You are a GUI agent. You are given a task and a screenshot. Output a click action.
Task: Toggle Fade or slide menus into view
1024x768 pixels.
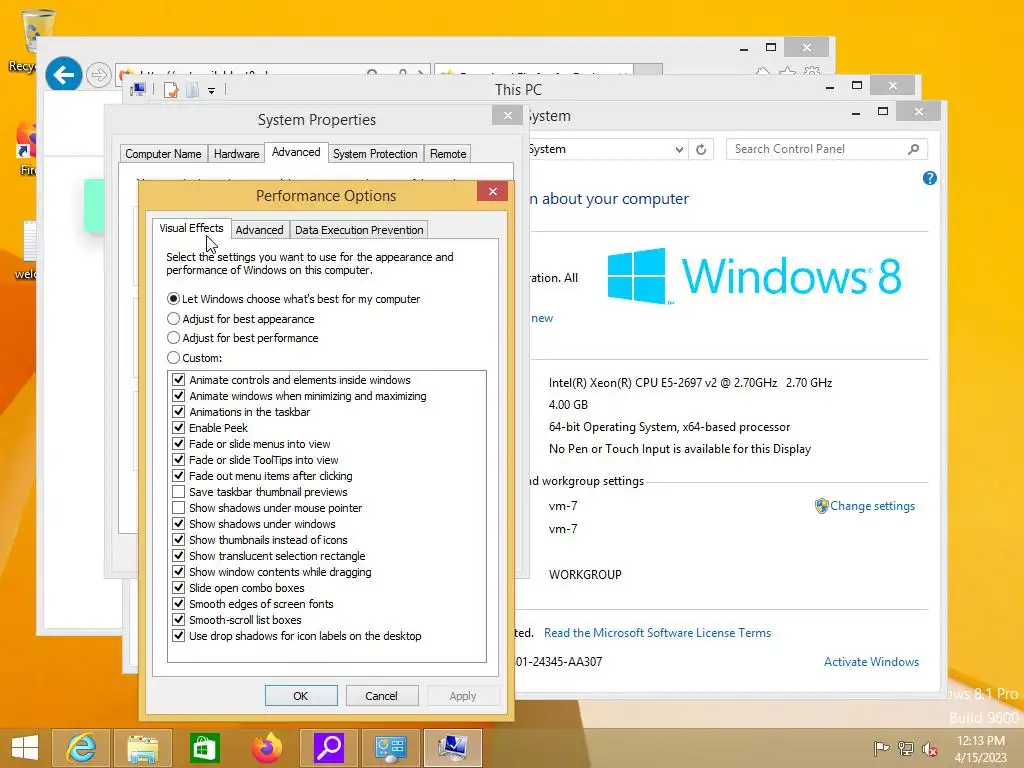pos(178,444)
